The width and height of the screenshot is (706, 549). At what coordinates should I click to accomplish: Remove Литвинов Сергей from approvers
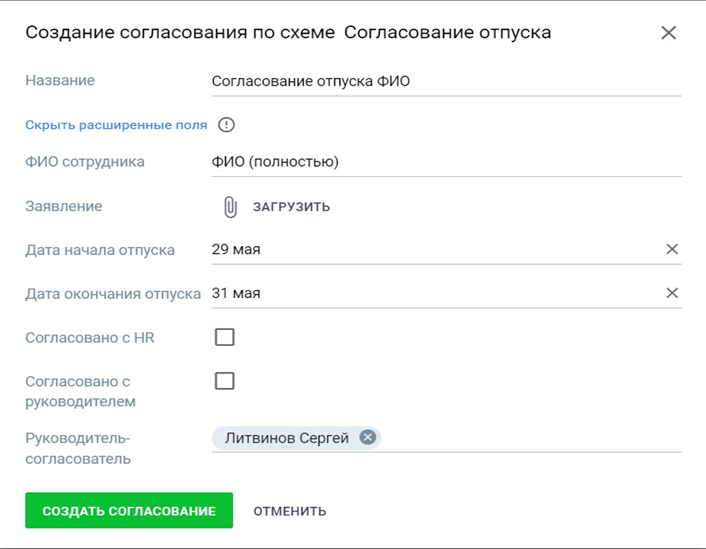pos(367,438)
